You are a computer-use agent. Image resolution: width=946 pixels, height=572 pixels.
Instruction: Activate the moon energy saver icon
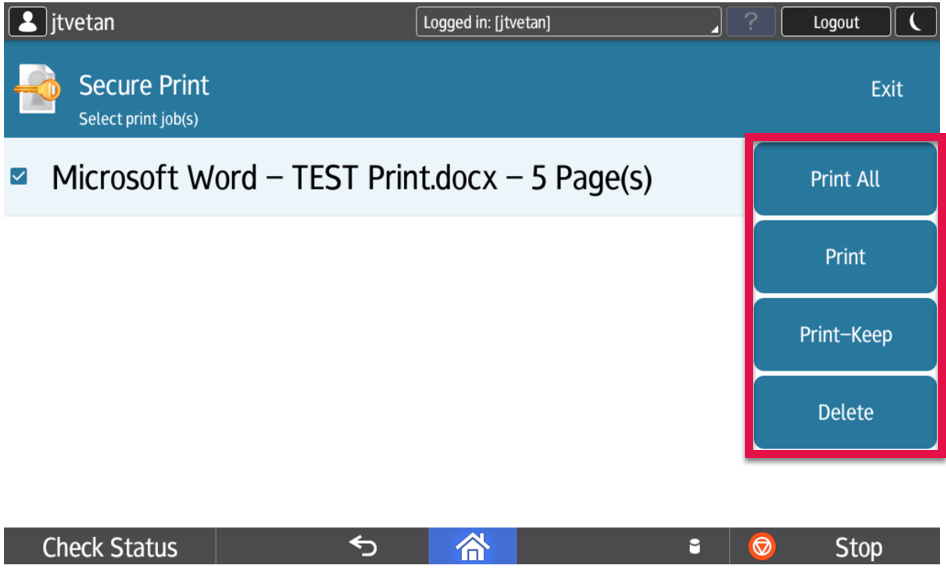pos(915,22)
